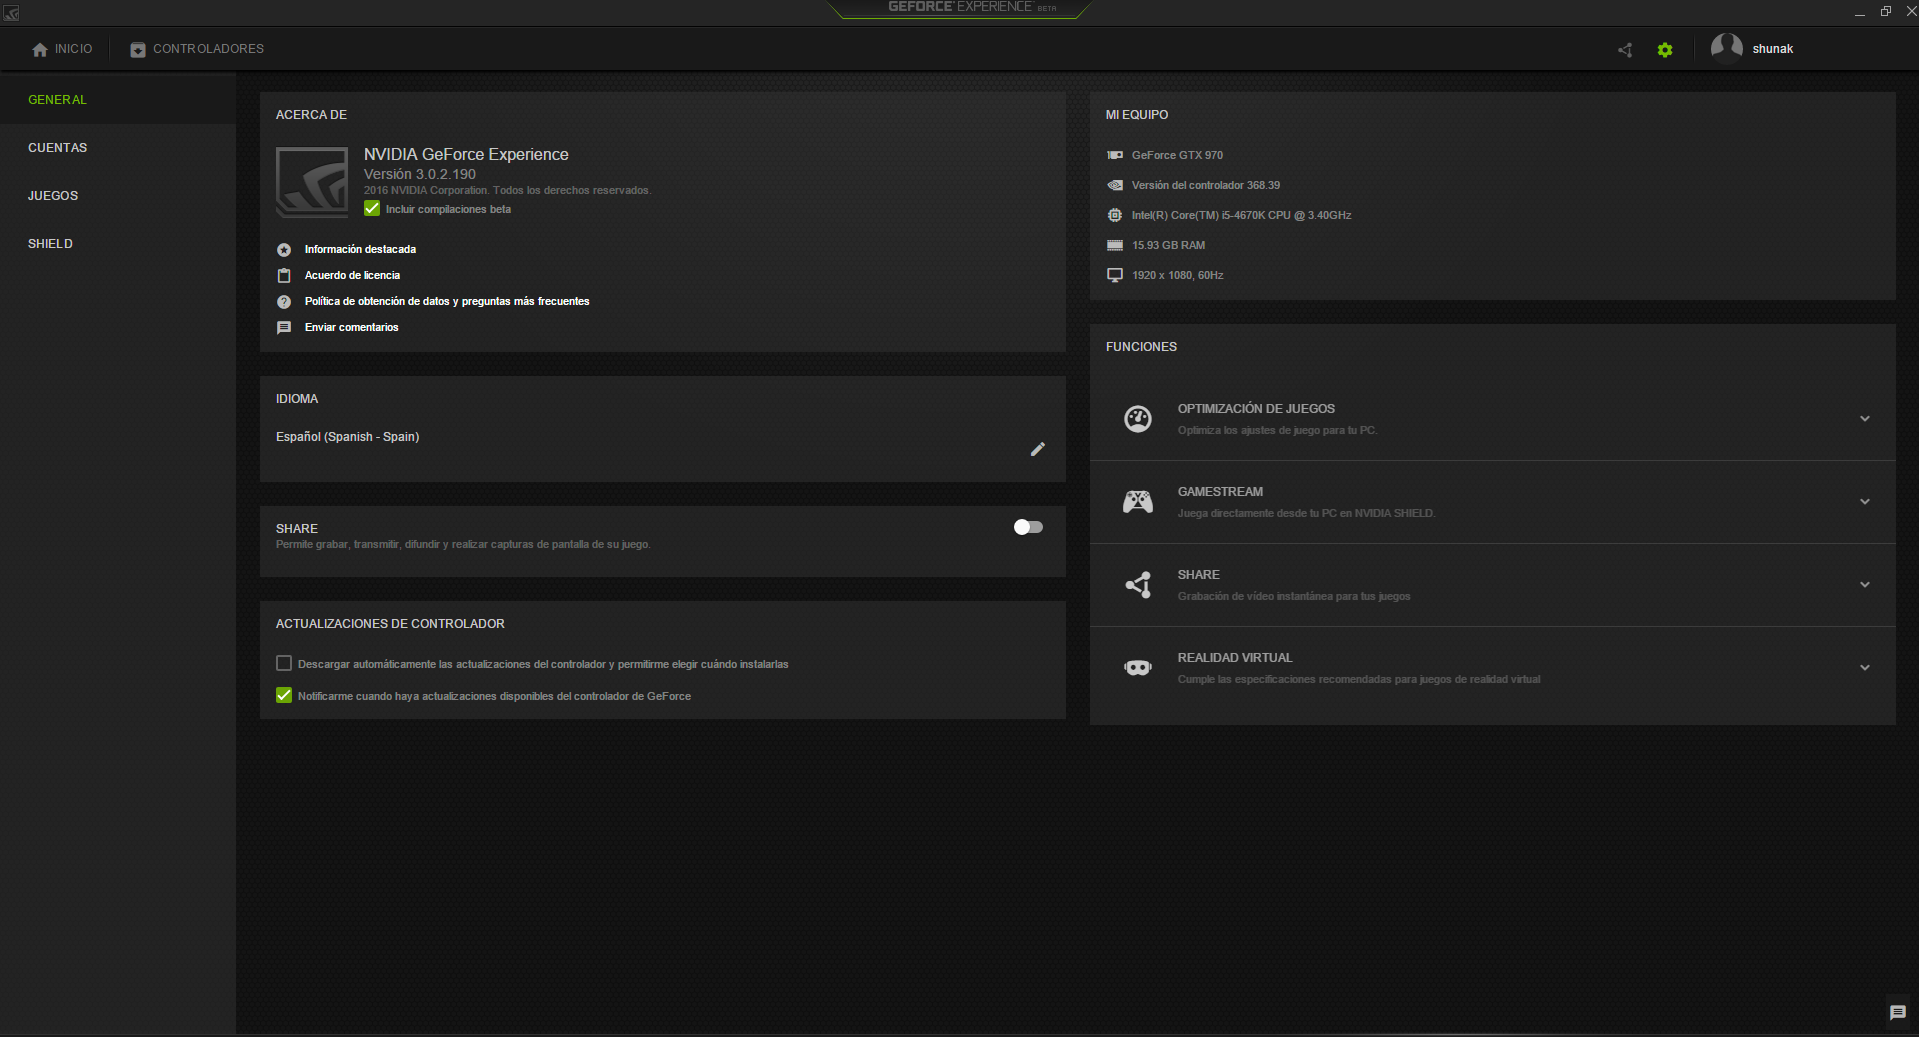Click the GAMESTREAM function title
This screenshot has height=1037, width=1919.
click(x=1220, y=492)
